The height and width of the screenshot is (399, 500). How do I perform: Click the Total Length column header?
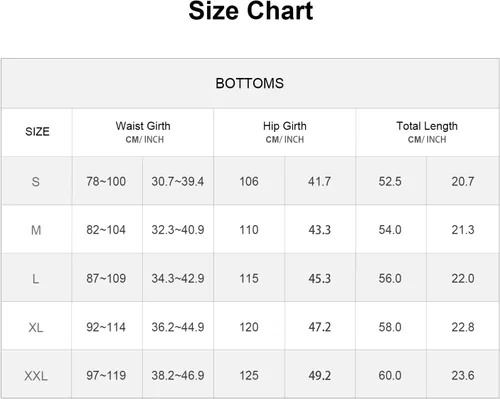click(427, 132)
